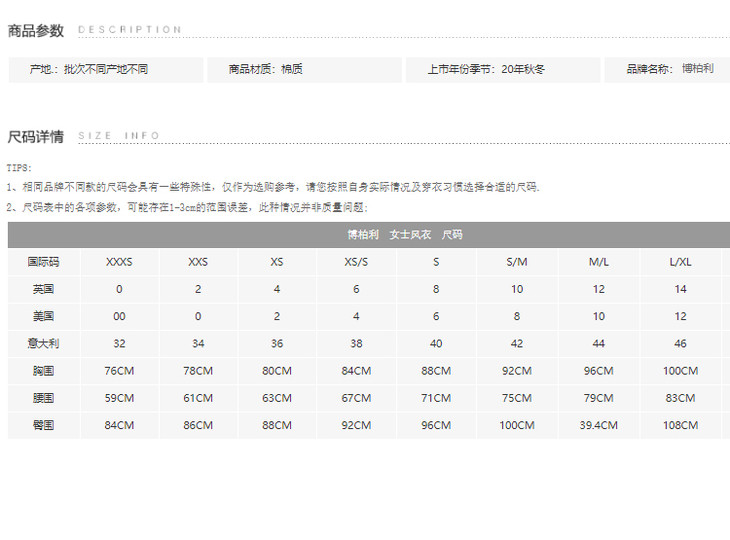Click the 博柏利 女士风衣 尺码 table header

[404, 235]
